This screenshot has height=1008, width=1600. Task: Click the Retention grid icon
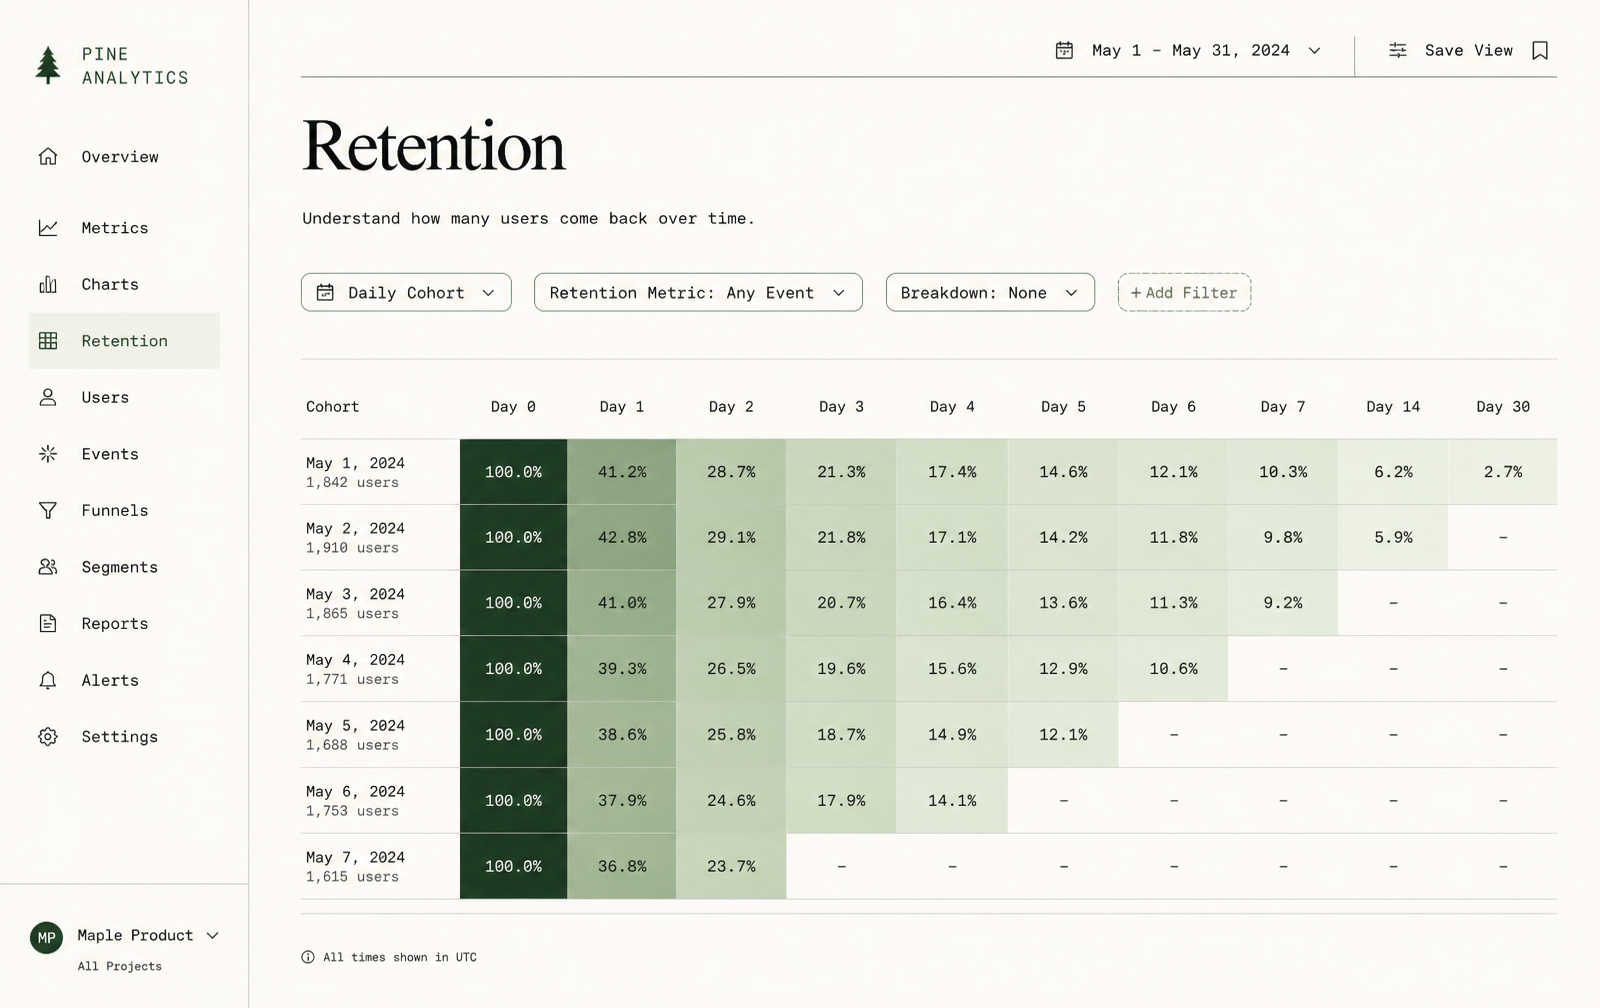48,341
